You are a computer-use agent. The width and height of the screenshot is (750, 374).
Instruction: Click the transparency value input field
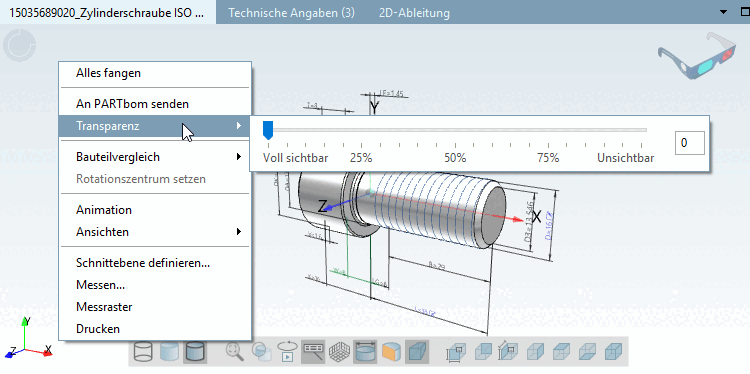point(690,143)
